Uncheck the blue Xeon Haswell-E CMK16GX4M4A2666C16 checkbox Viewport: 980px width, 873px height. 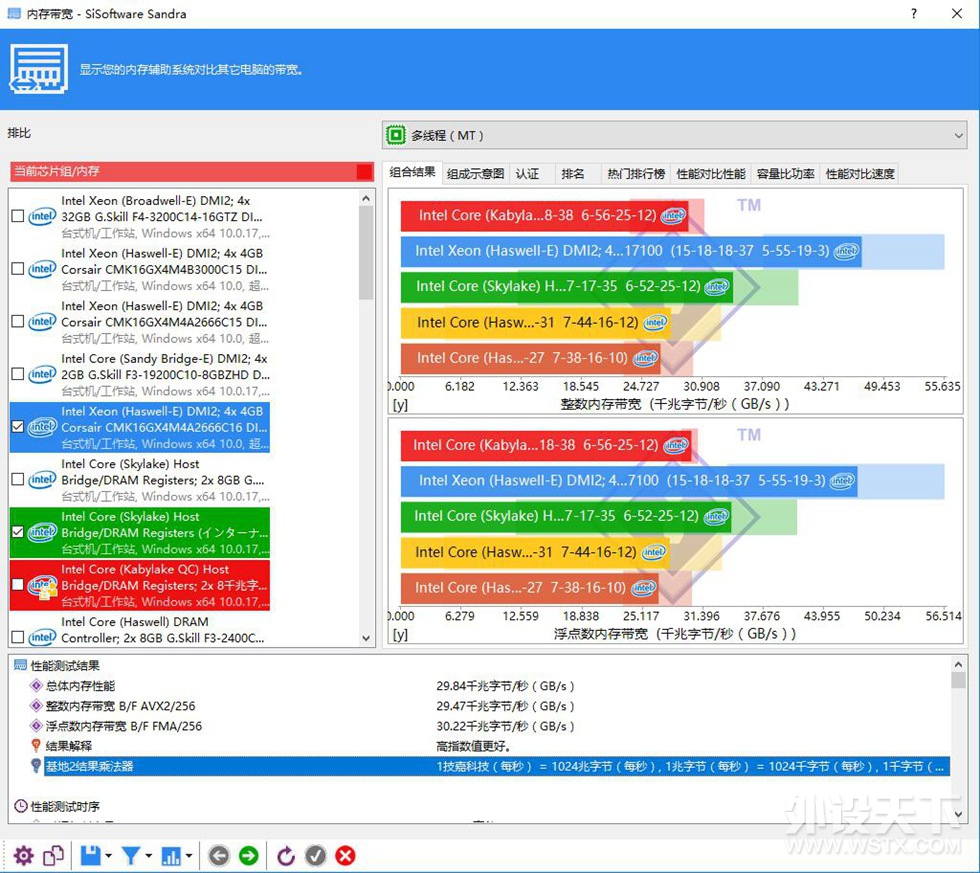click(x=18, y=426)
